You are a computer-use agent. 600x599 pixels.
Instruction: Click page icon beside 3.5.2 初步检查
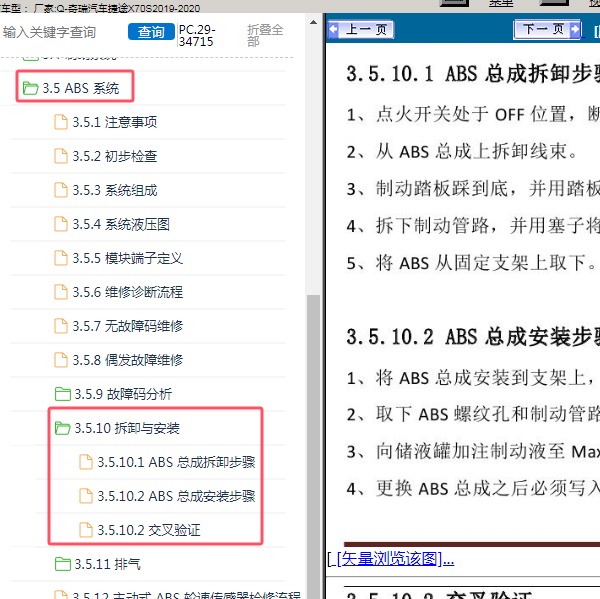[x=61, y=156]
